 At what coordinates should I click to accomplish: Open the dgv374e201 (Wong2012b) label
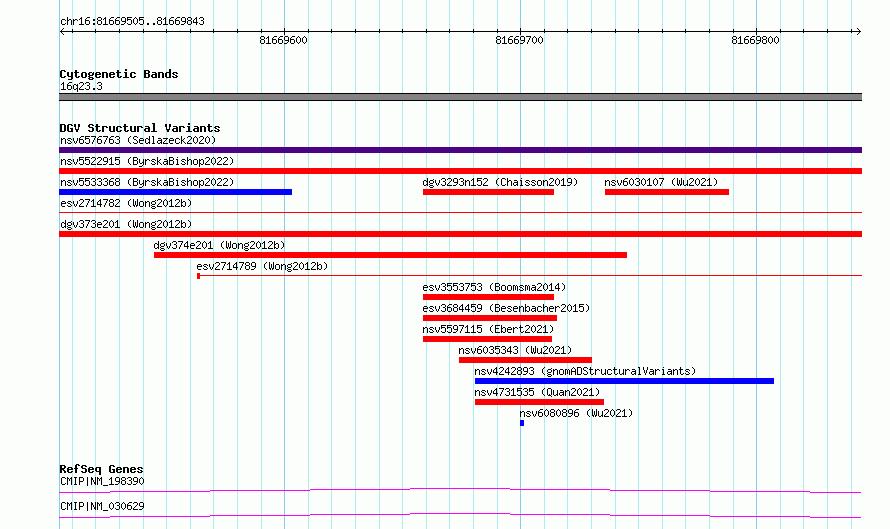click(x=219, y=245)
